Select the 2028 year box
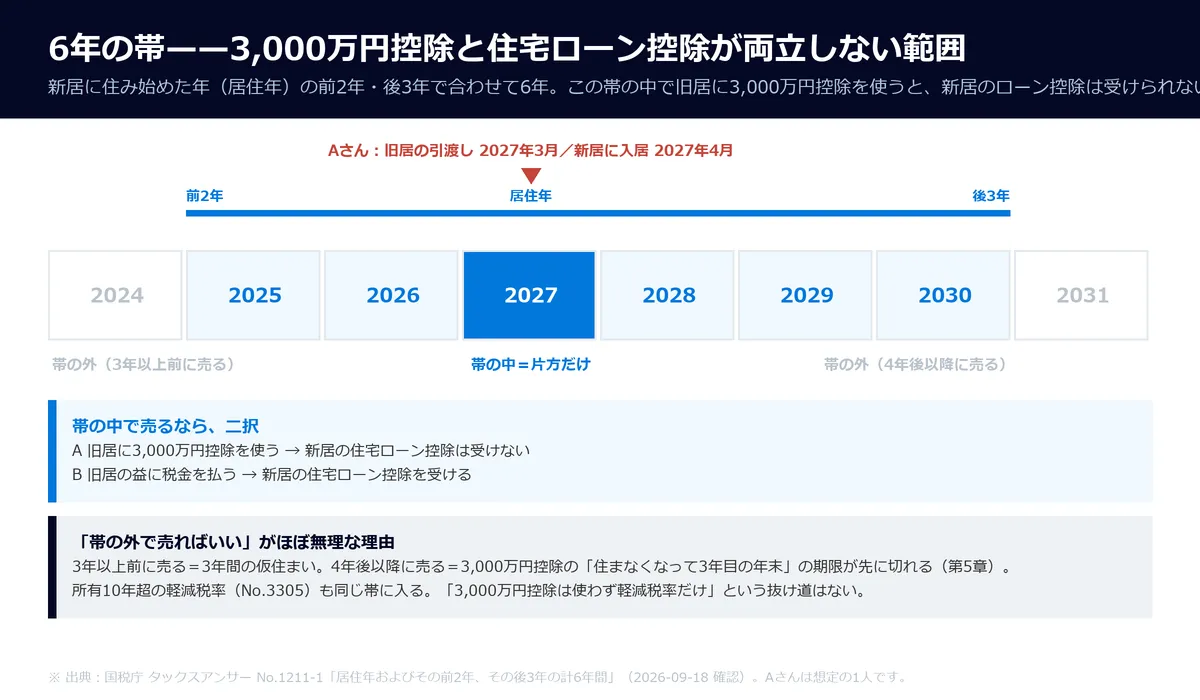 [668, 295]
